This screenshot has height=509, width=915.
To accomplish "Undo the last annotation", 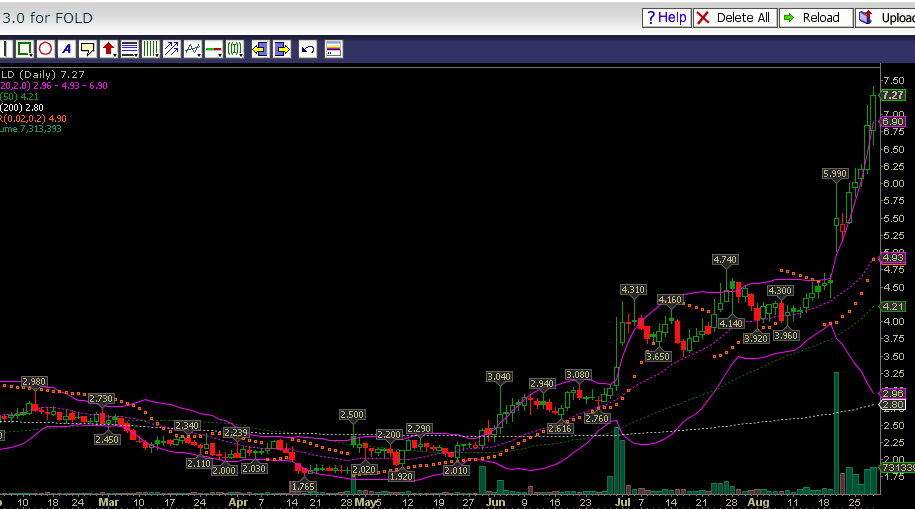I will 308,49.
